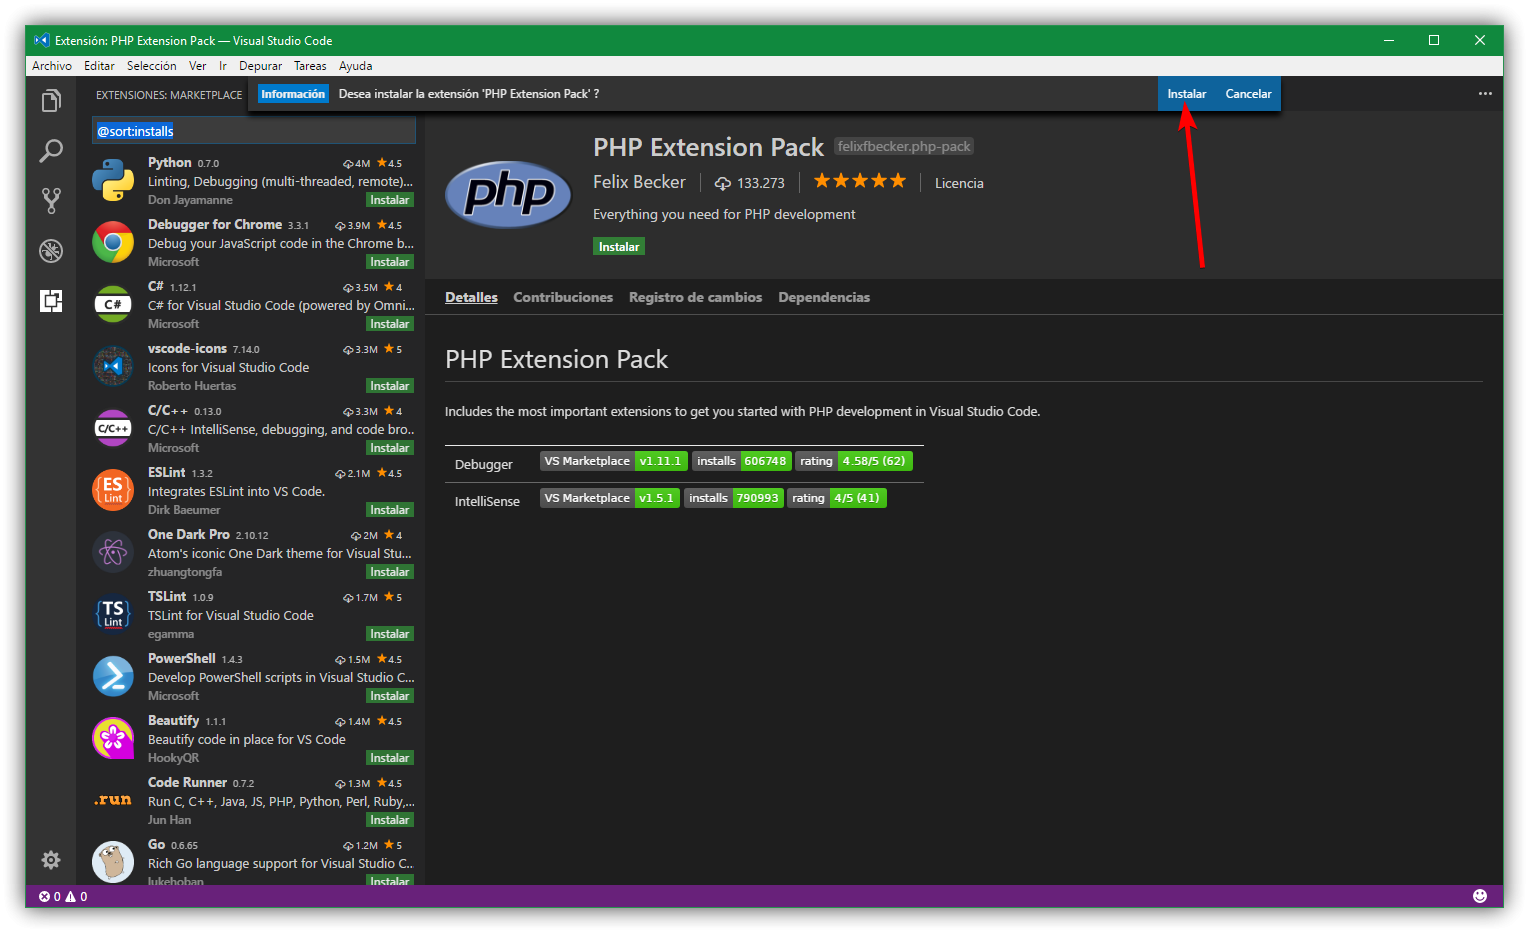Click the One Dark Pro atom icon

tap(113, 553)
